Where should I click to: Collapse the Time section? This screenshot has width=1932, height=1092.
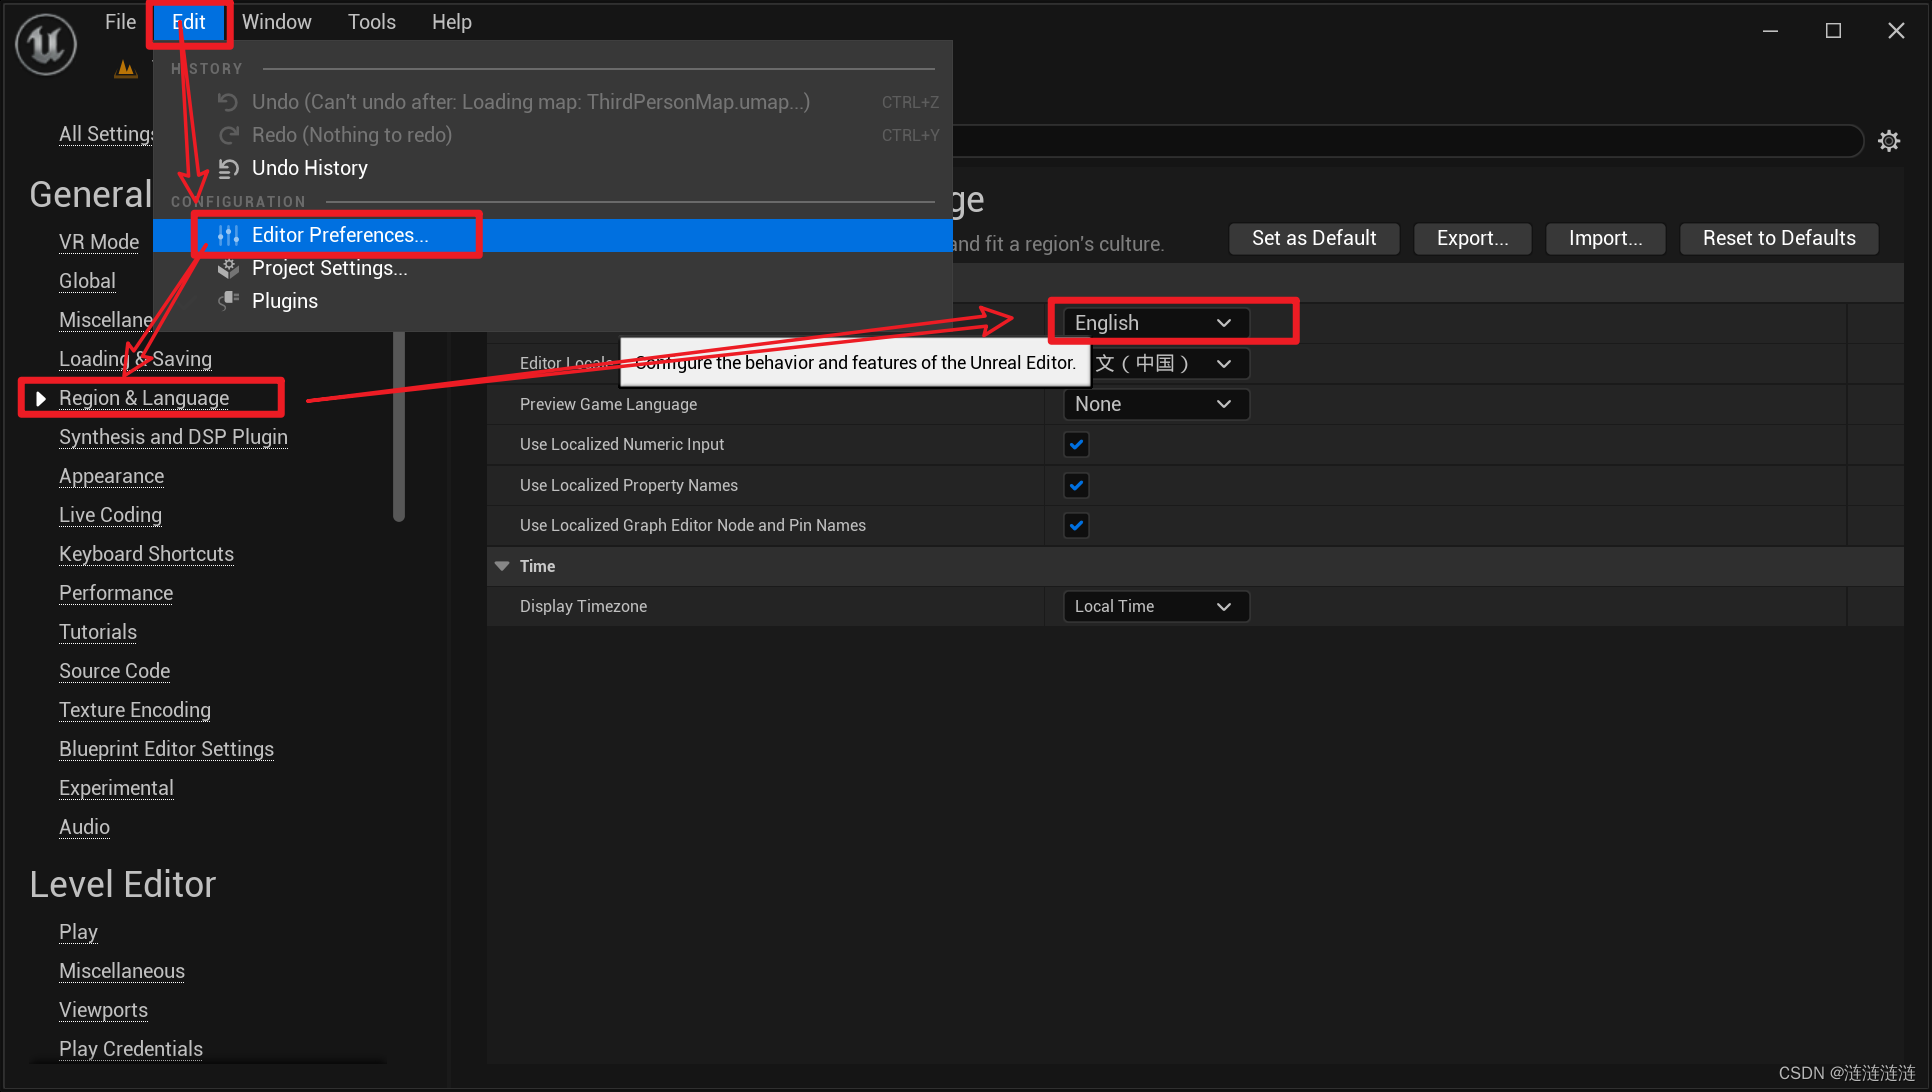pos(502,566)
